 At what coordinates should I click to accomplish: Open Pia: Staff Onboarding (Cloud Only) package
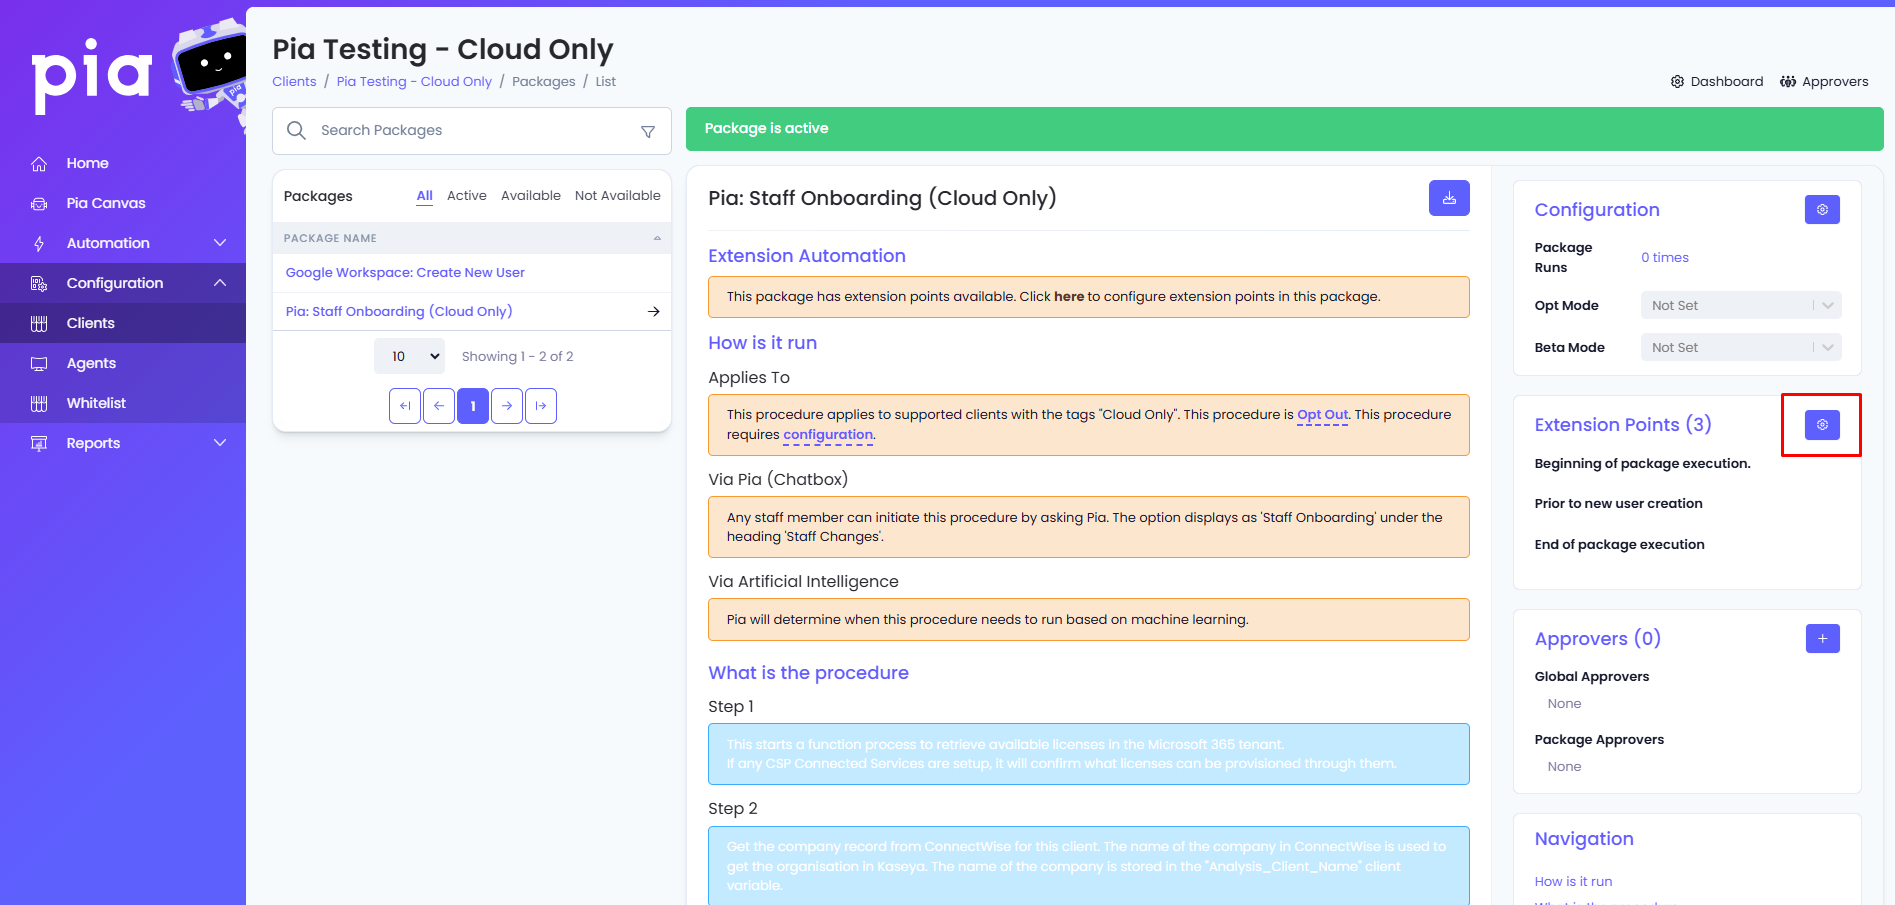click(x=399, y=312)
